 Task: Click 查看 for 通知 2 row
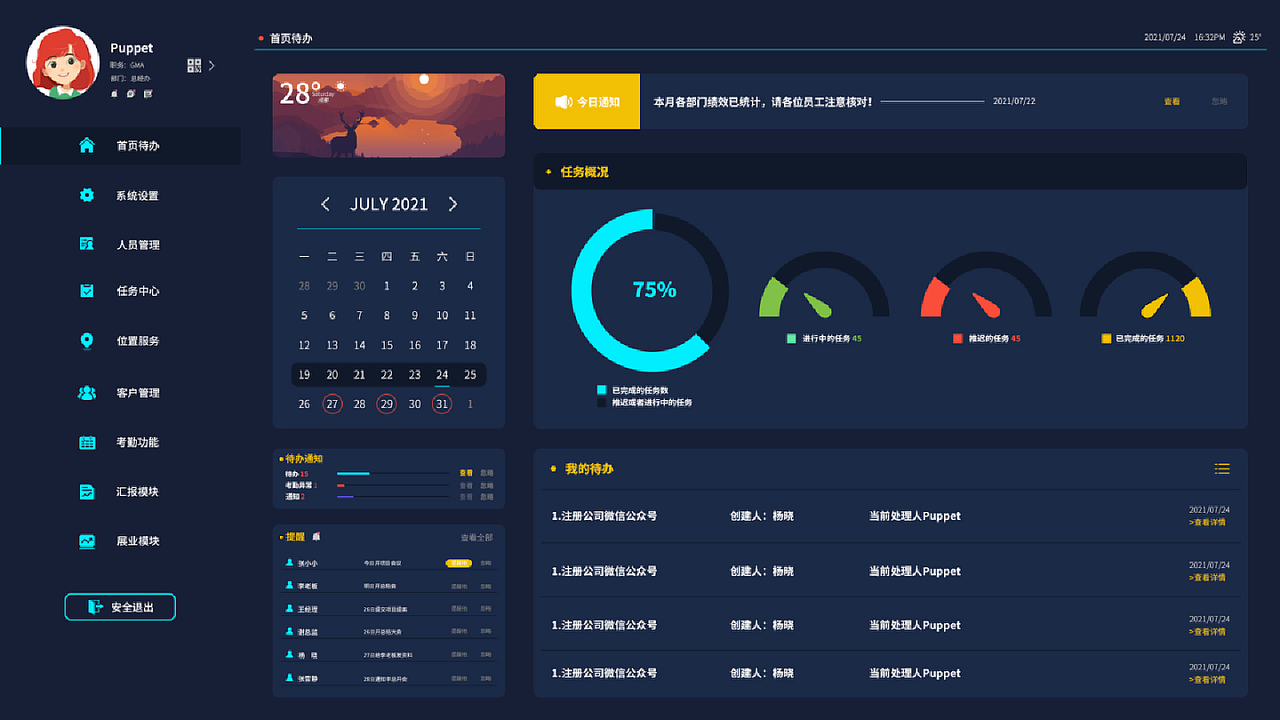pyautogui.click(x=466, y=497)
